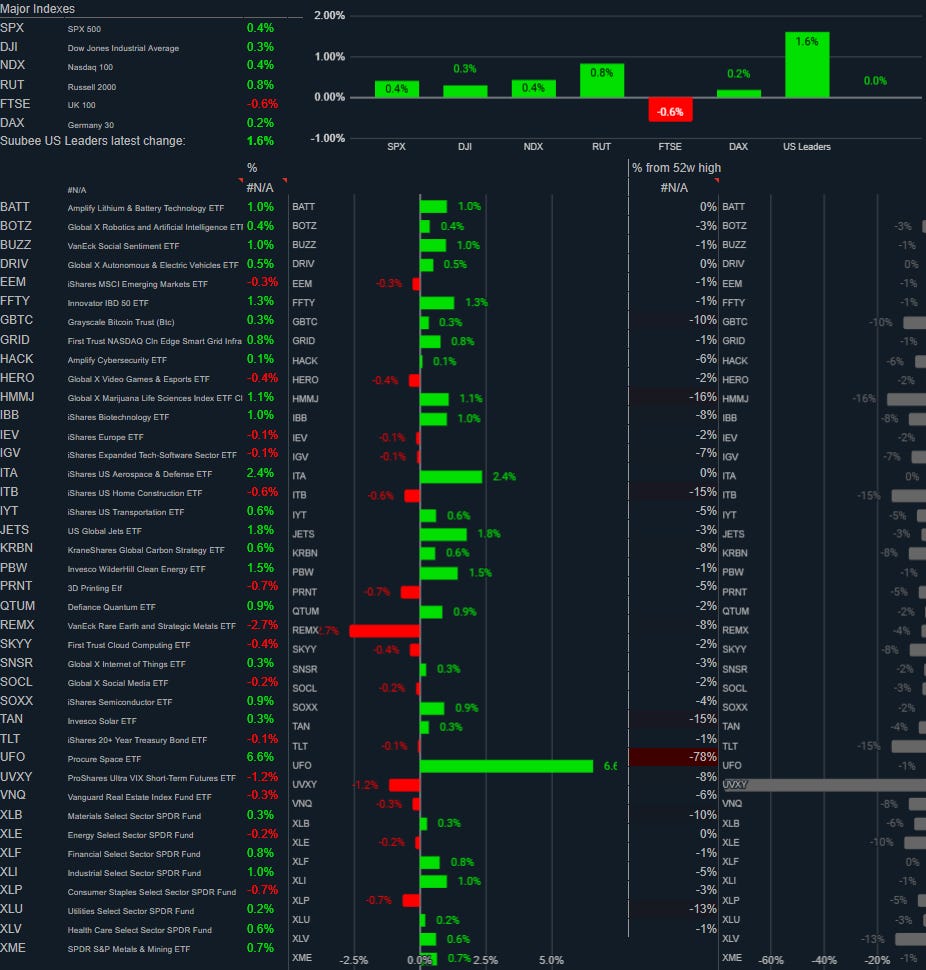Click "Global X Marijuana Life Sciences Index" cell
926x970 pixels.
tap(155, 398)
